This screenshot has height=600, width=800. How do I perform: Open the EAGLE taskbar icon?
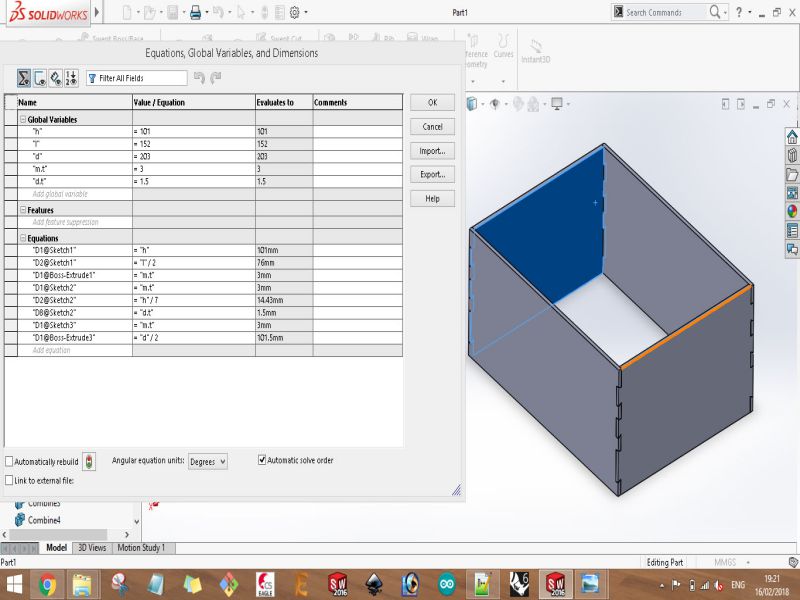265,584
